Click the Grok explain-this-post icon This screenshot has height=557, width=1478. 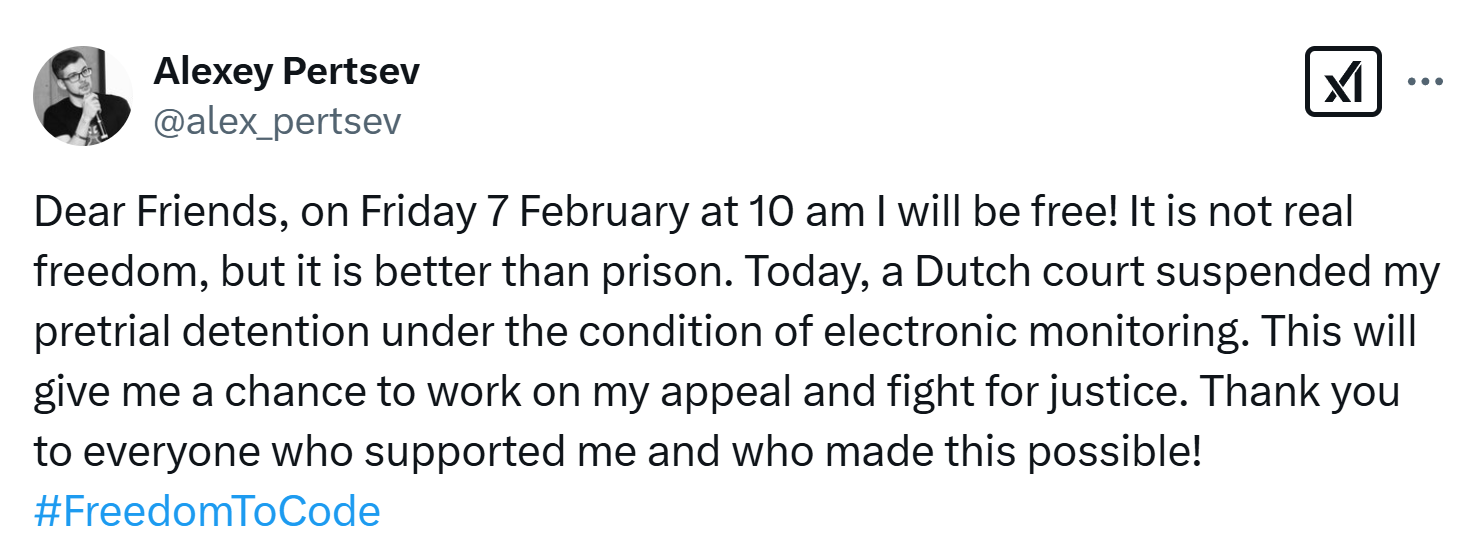pyautogui.click(x=1343, y=82)
